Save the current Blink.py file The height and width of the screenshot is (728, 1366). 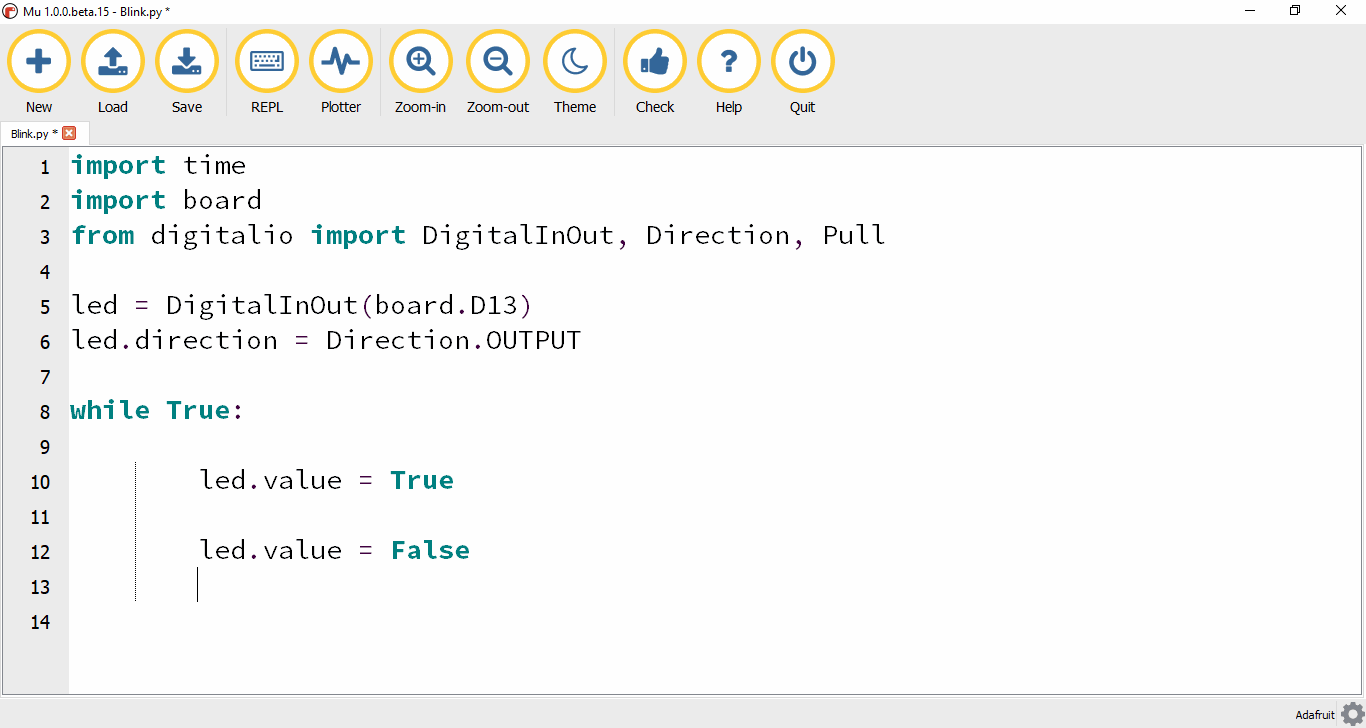pos(187,61)
